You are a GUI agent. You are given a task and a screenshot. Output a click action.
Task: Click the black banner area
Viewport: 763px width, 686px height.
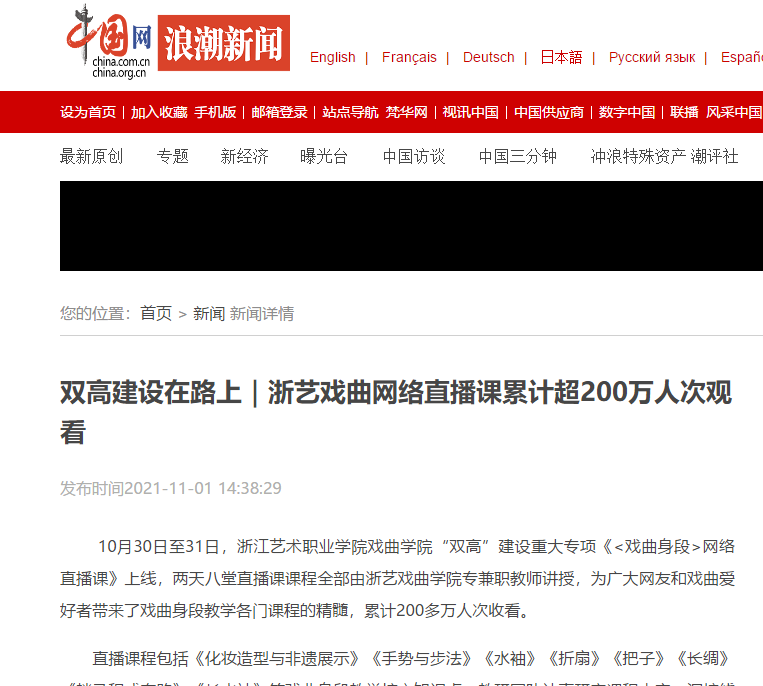411,226
